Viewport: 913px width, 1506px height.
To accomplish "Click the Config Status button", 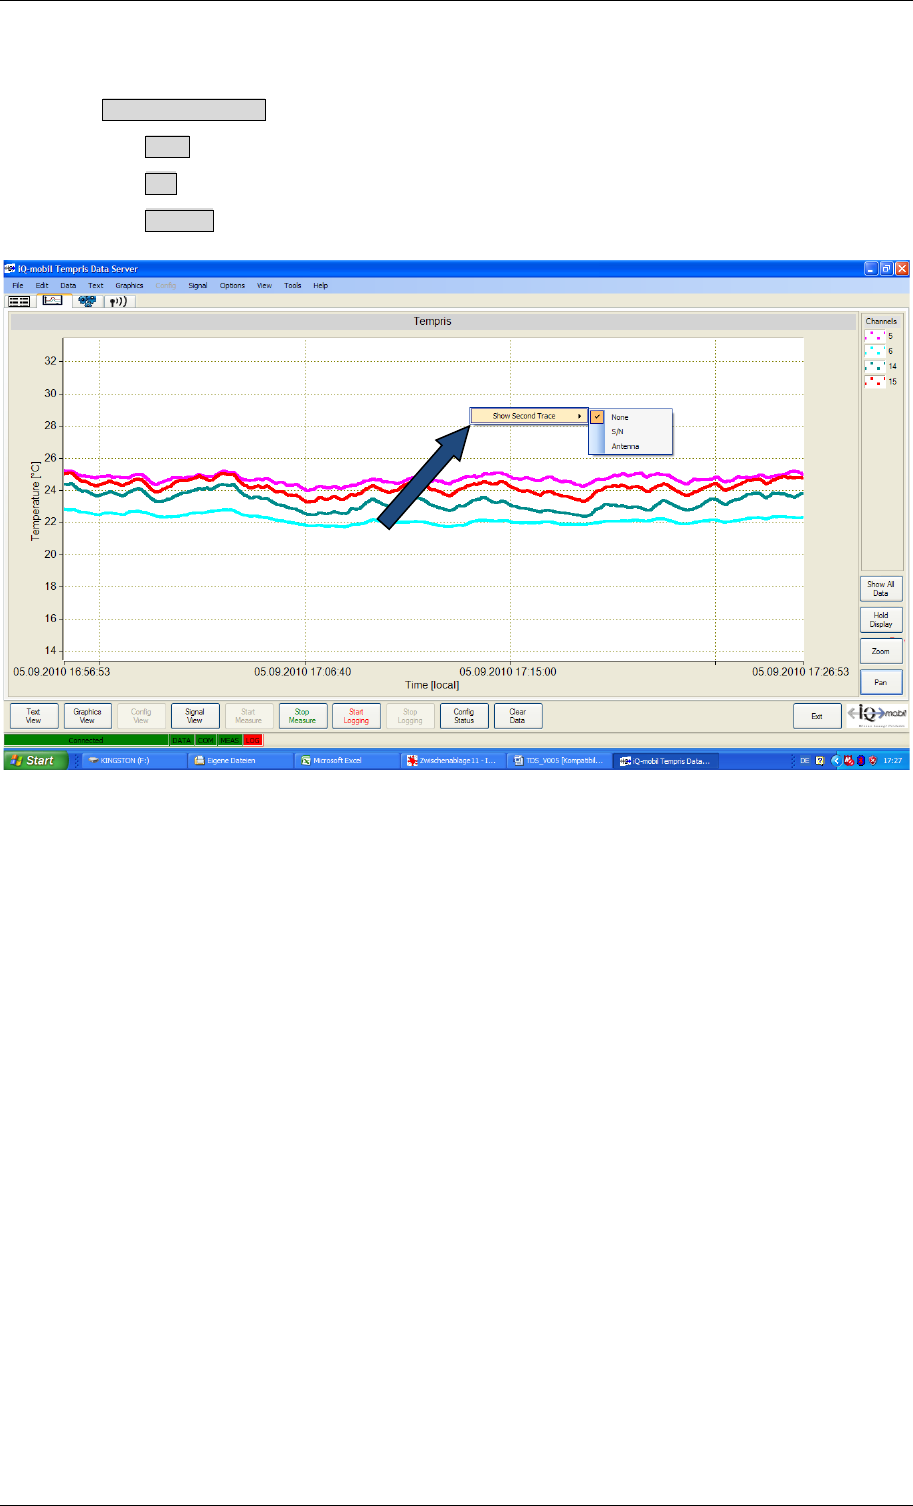I will coord(464,716).
